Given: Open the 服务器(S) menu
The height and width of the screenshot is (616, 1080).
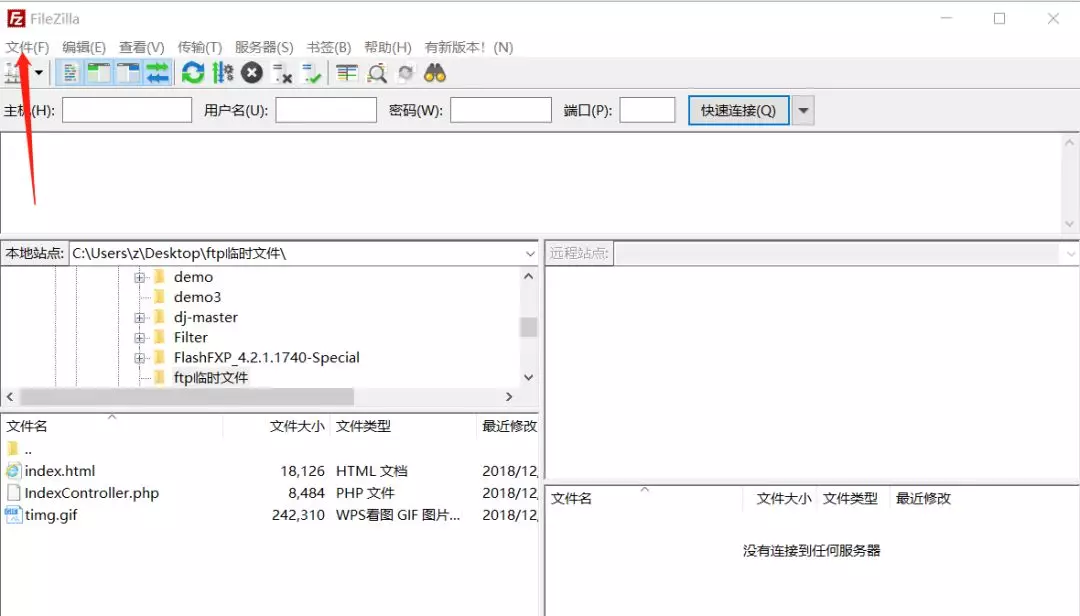Looking at the screenshot, I should point(264,47).
